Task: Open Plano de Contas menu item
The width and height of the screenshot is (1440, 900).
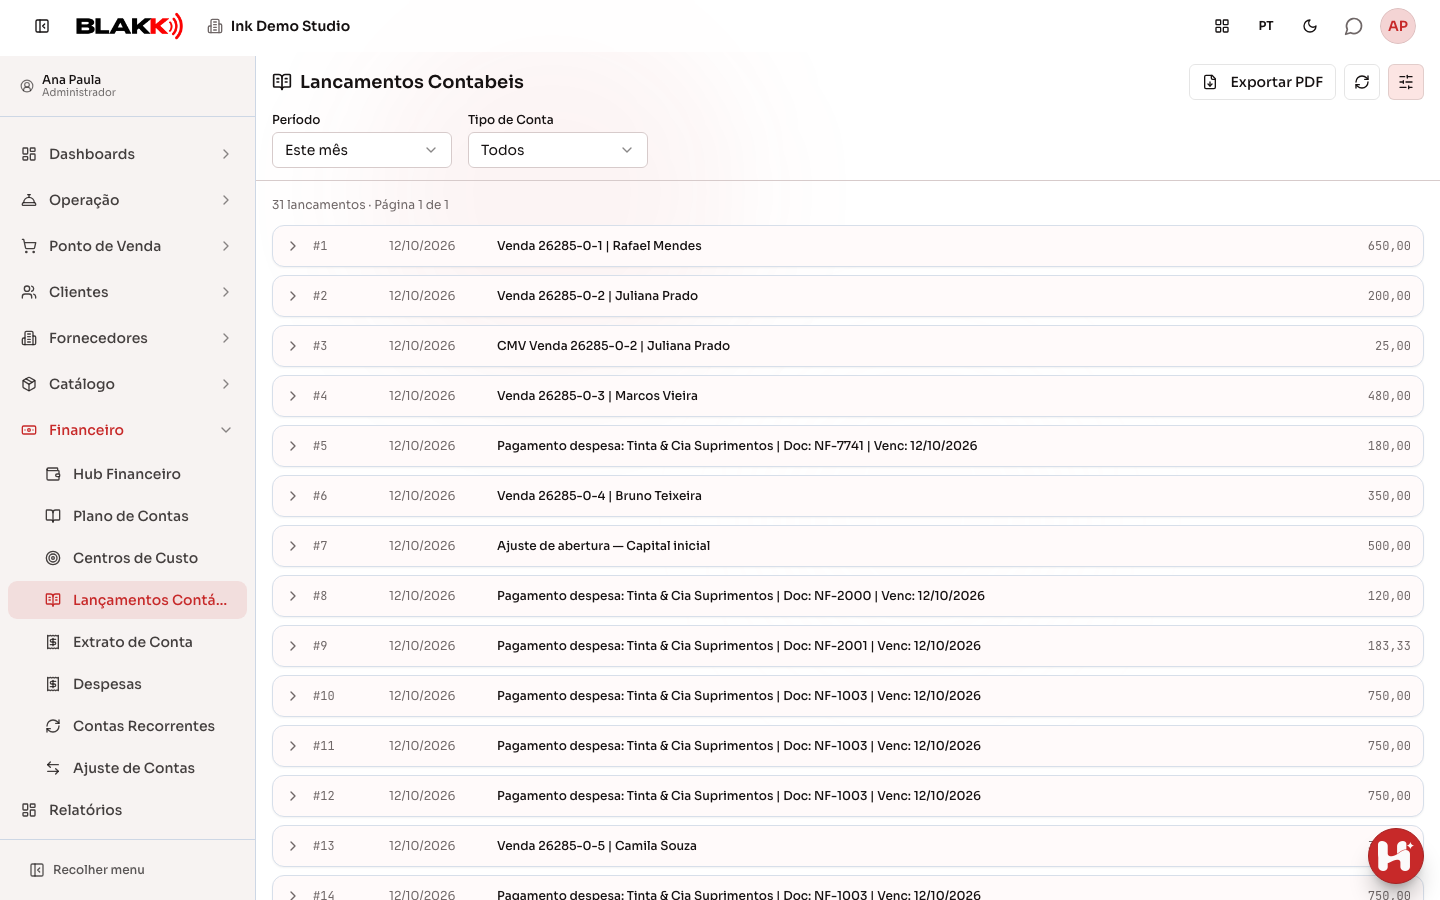Action: pos(127,516)
